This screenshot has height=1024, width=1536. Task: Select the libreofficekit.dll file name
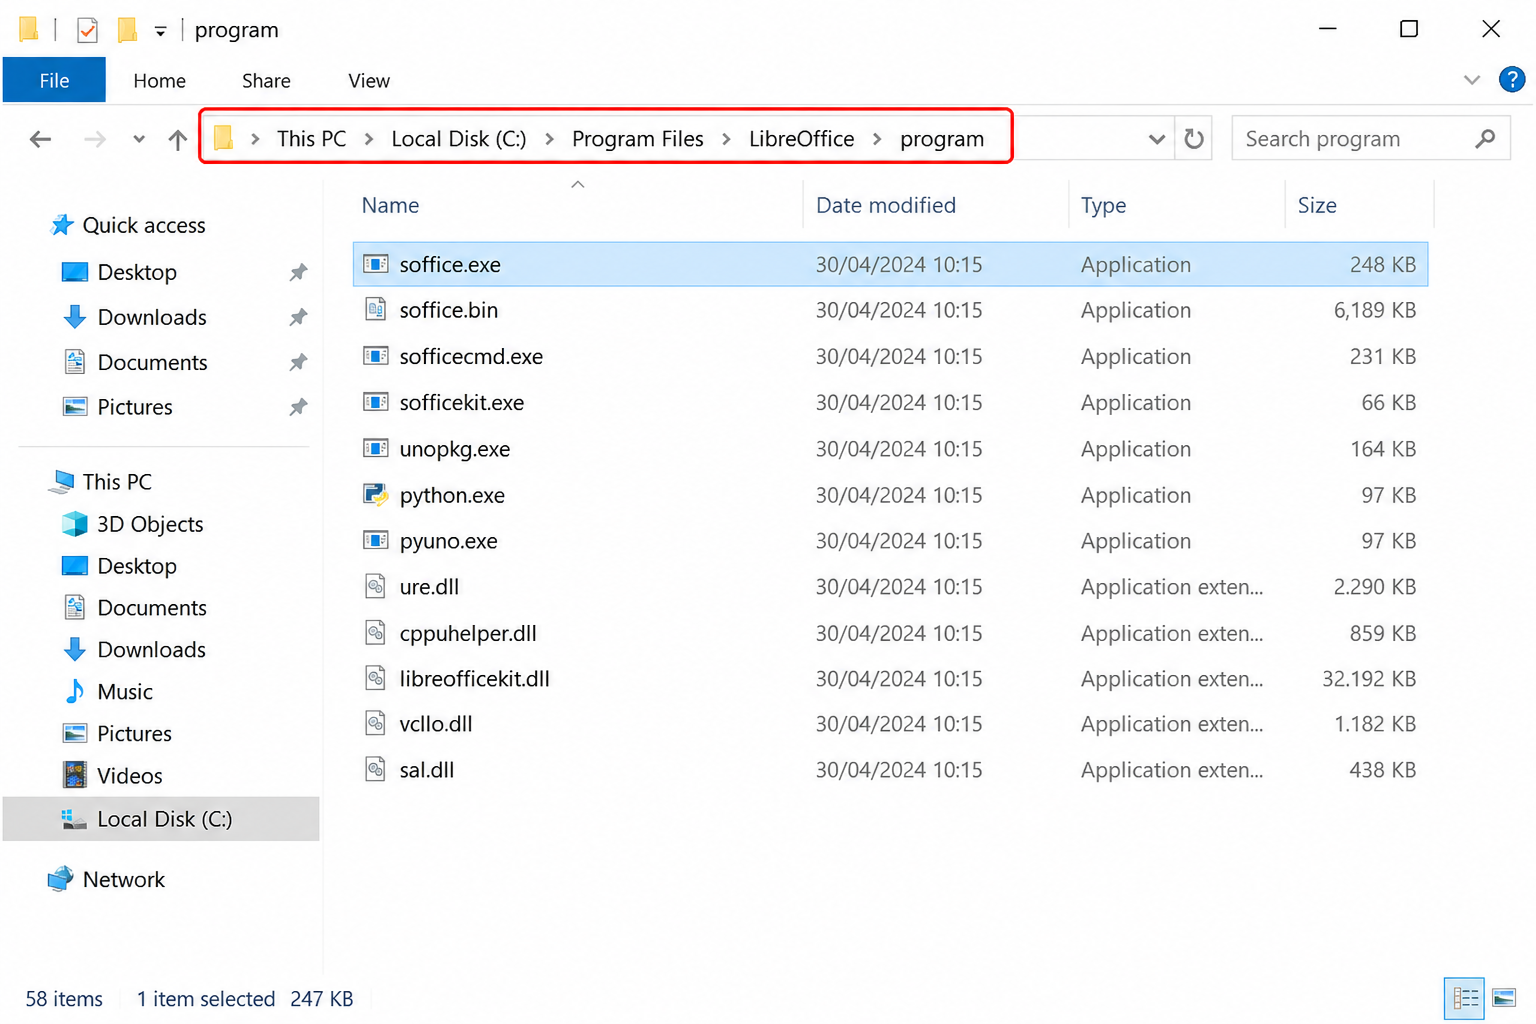[475, 678]
